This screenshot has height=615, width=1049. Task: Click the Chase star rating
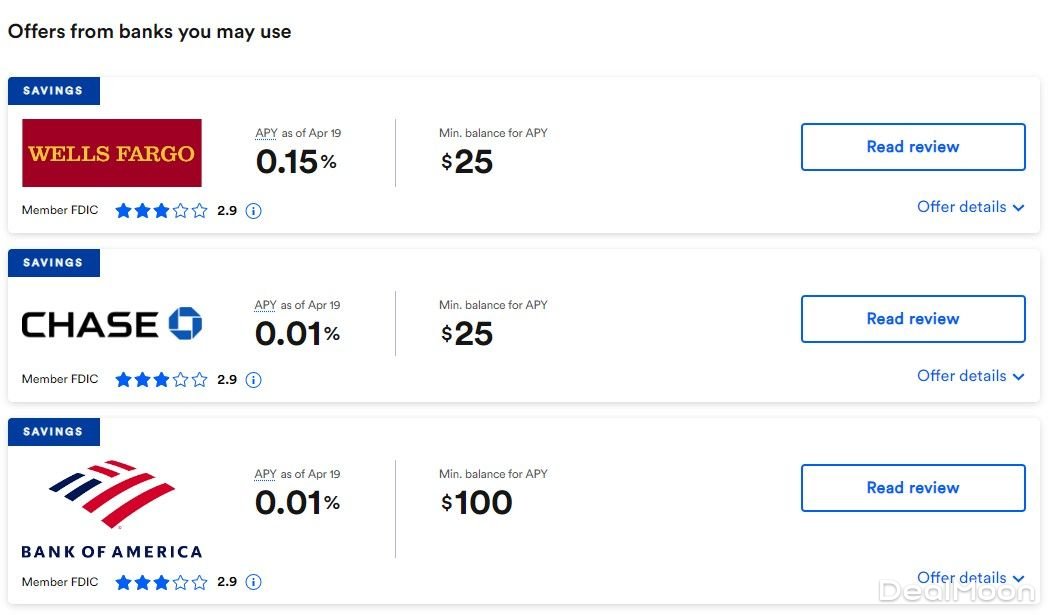(161, 380)
